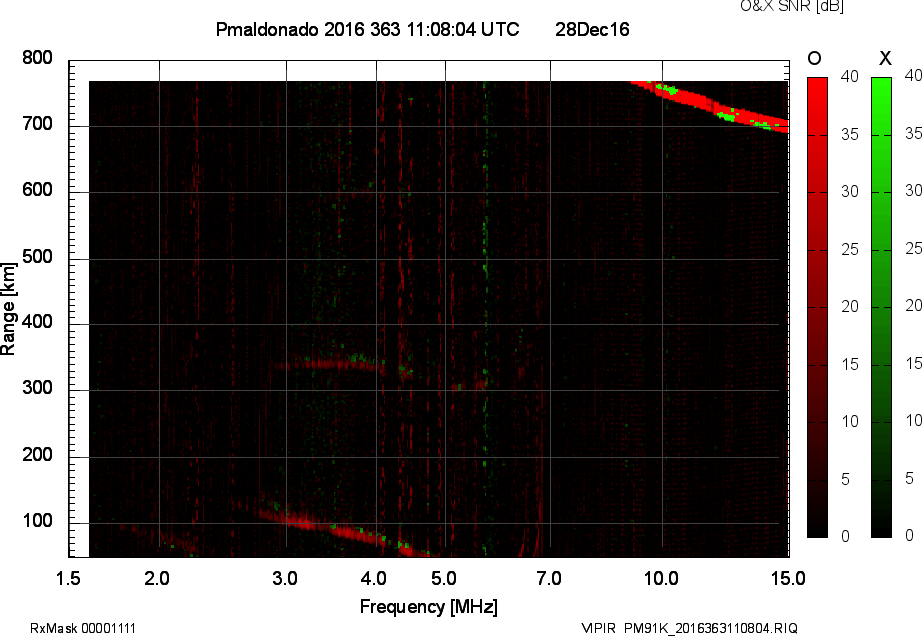Click the 5 dB label on the O color bar

[846, 480]
